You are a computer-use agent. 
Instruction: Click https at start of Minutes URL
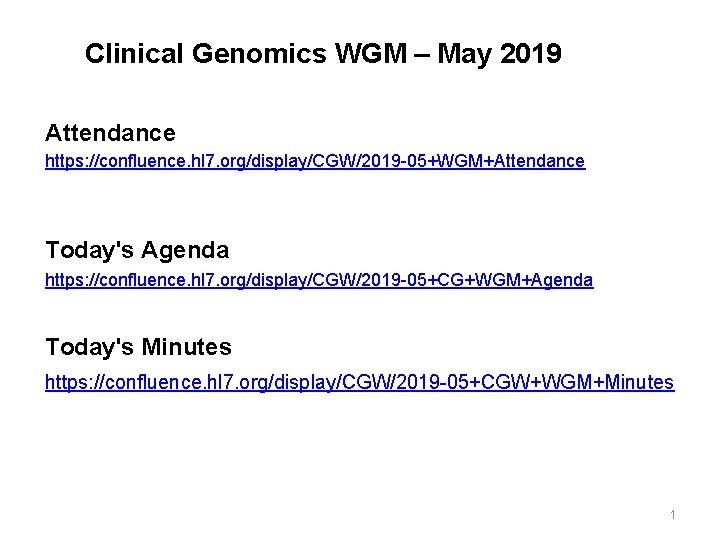coord(64,382)
